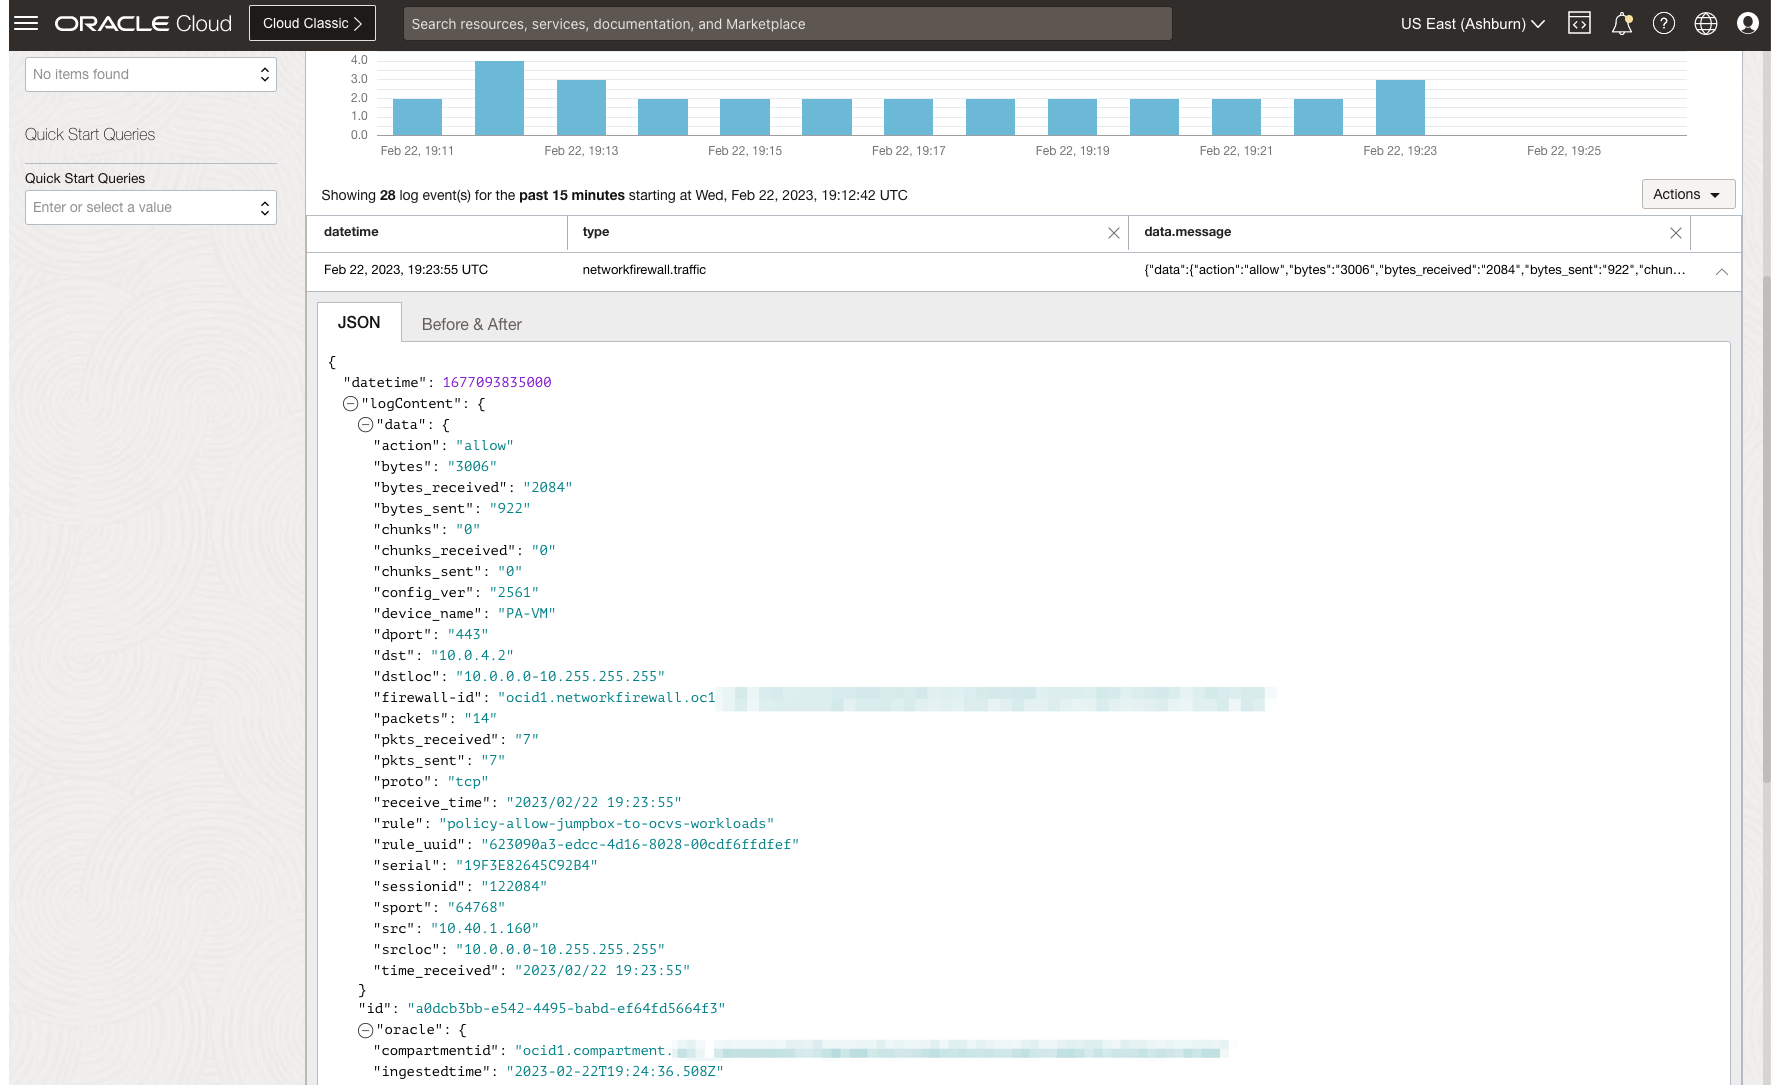1771x1085 pixels.
Task: Select the networkfirewall.traffic type cell
Action: [x=644, y=270]
